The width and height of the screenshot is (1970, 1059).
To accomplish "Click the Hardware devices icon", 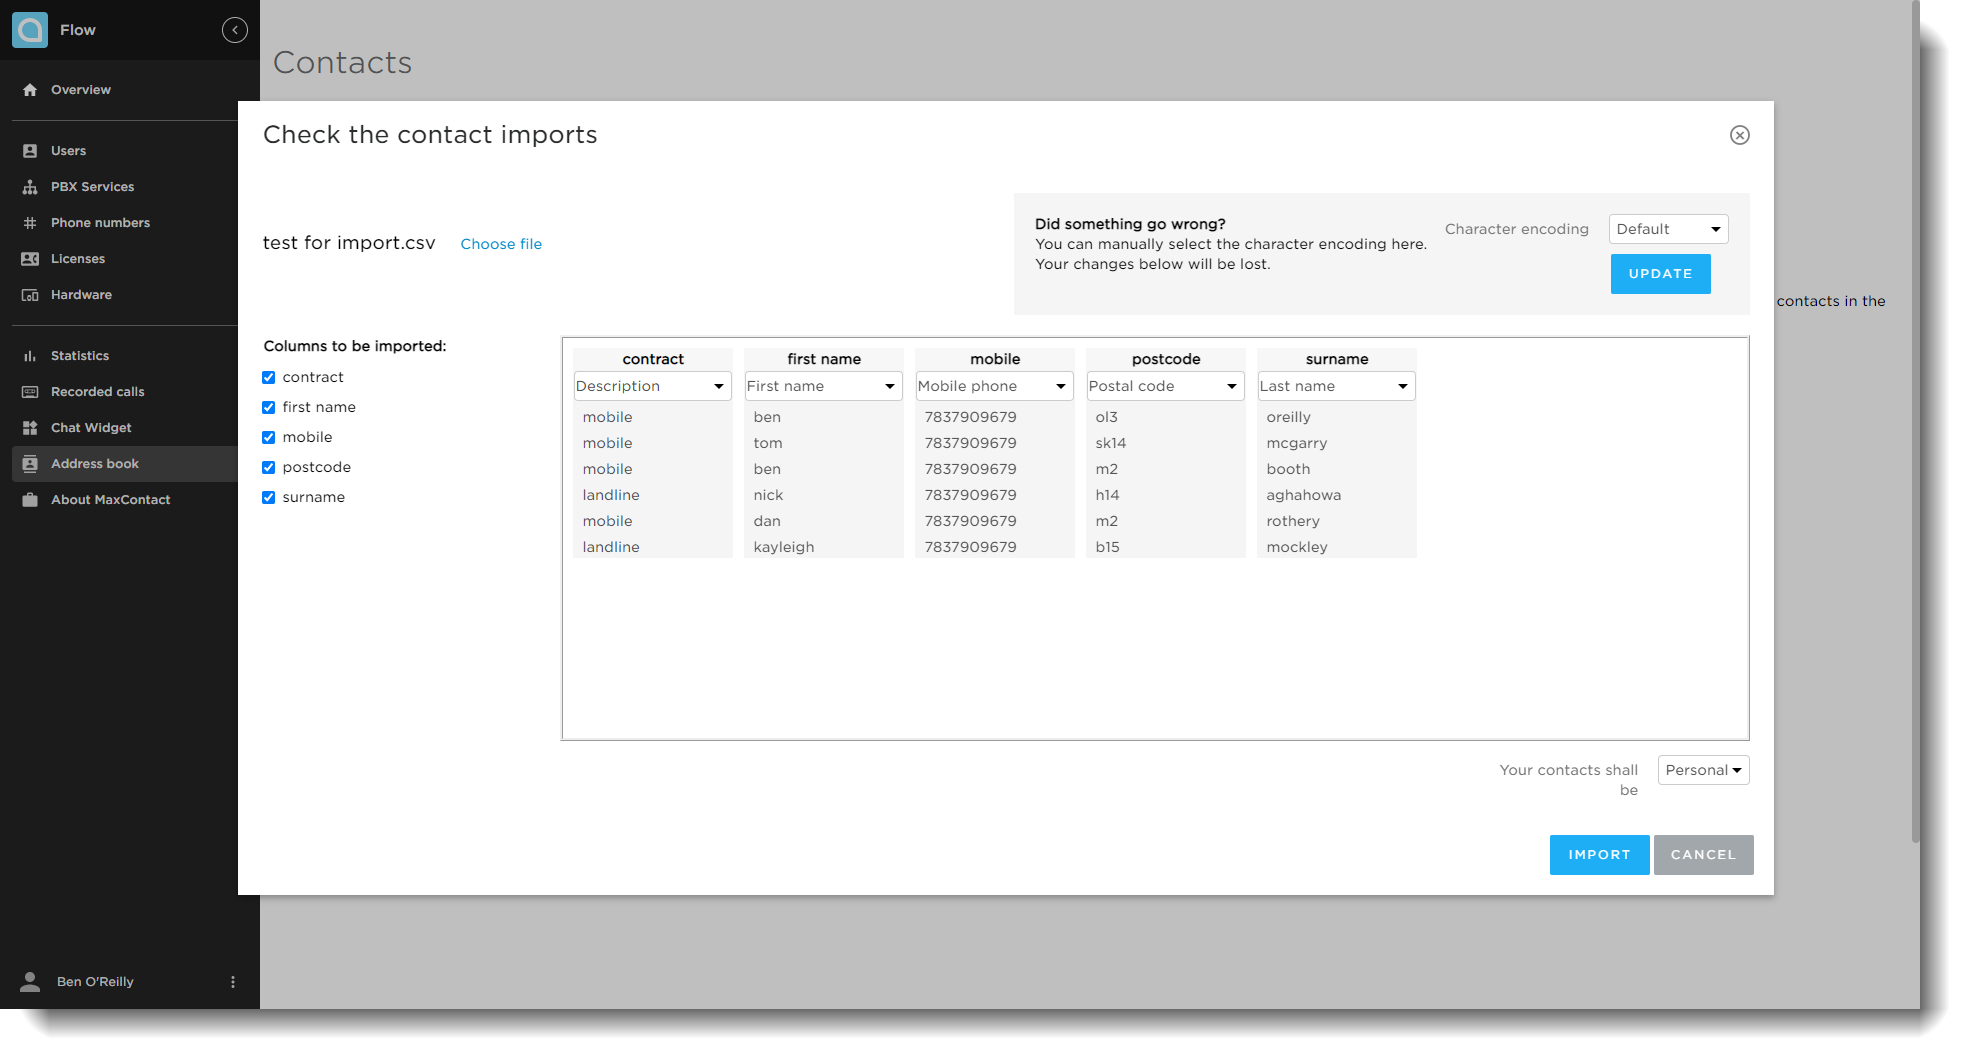I will click(x=30, y=295).
